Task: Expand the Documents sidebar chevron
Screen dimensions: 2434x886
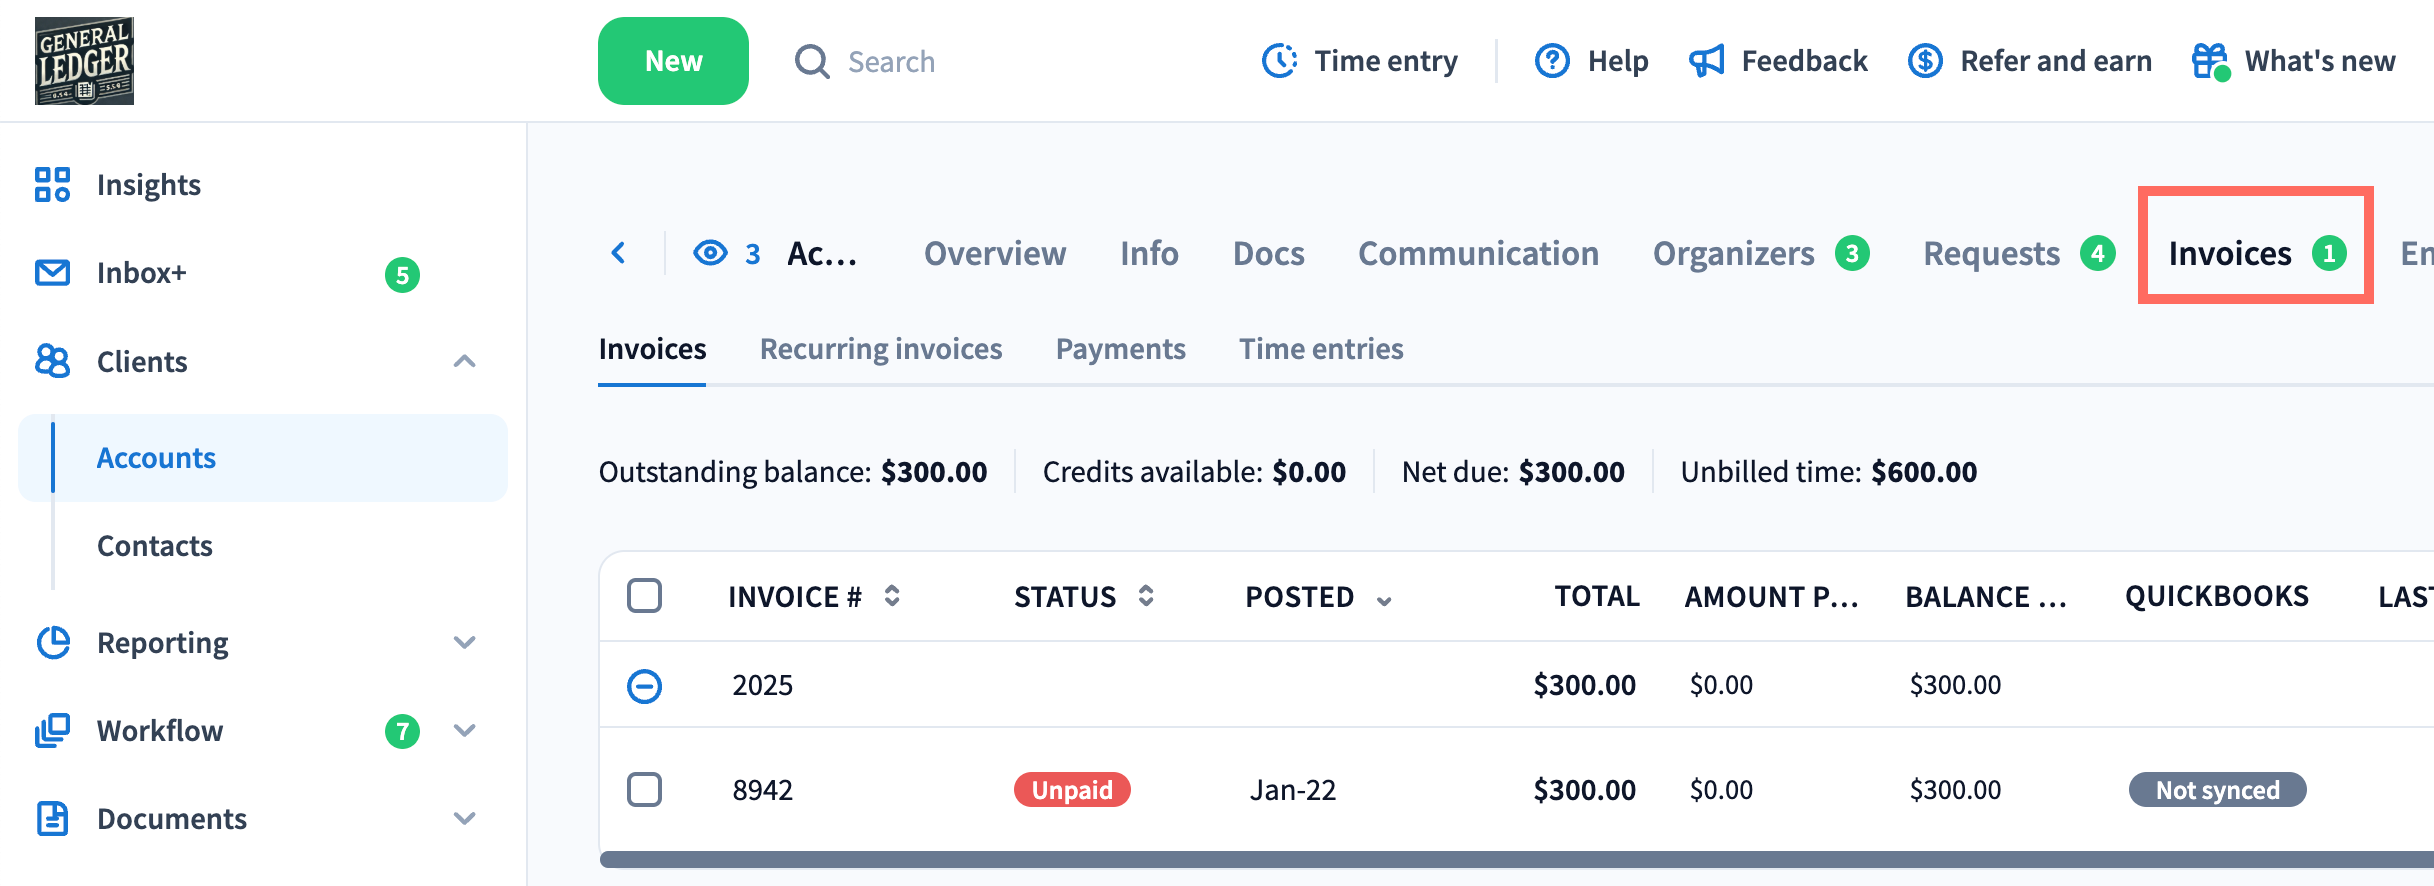Action: pos(464,819)
